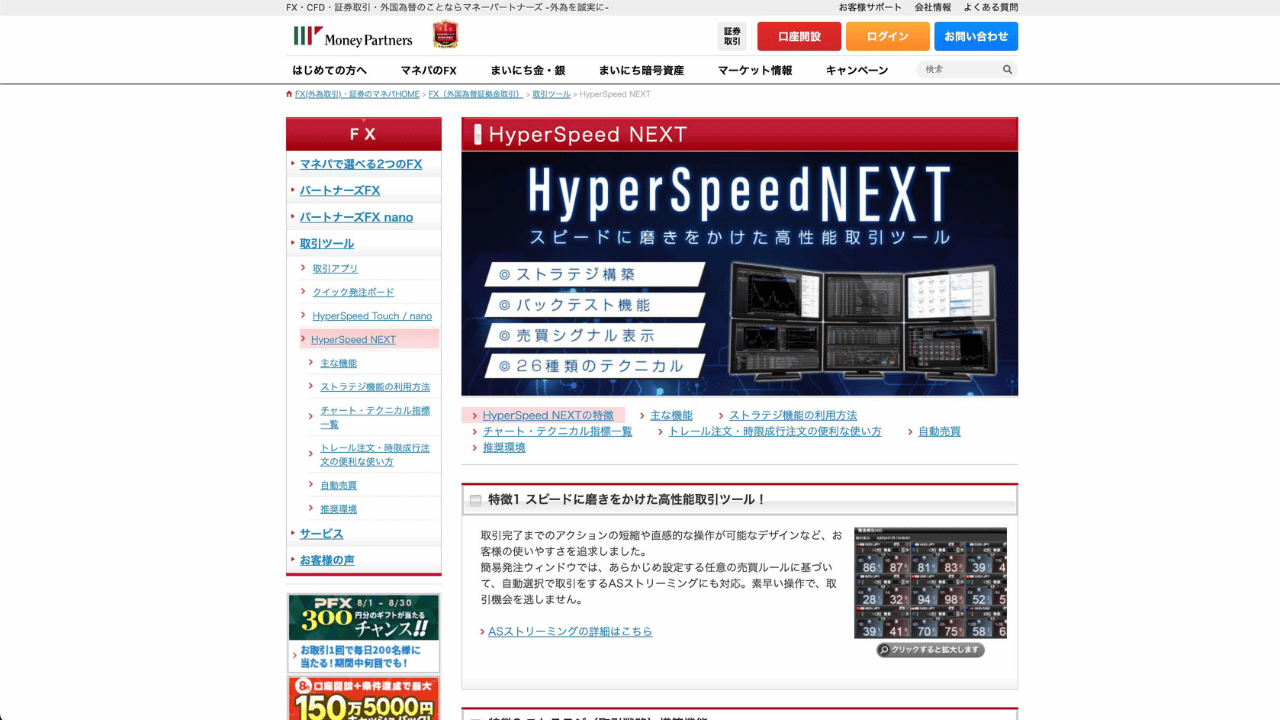Screen dimensions: 1280x720
Task: Open HyperSpeed Touch / nano in the sidebar
Action: pyautogui.click(x=372, y=316)
